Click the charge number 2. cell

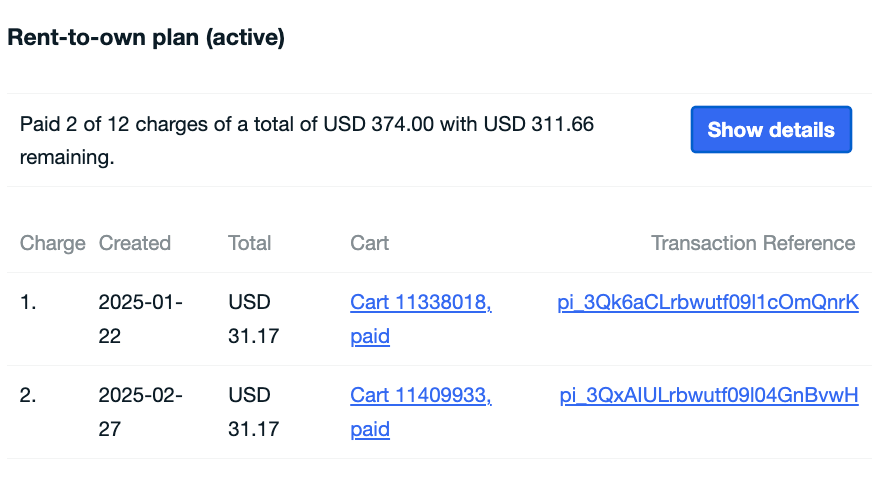(x=28, y=396)
